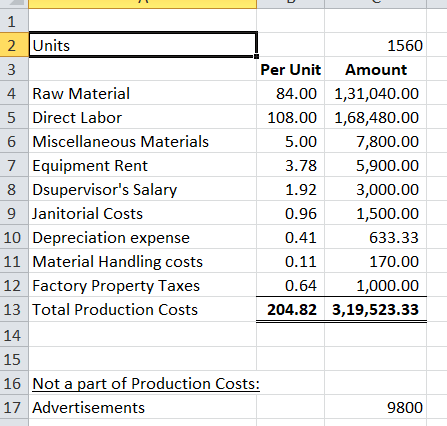Screen dimensions: 447x426
Task: Select the Amount header cell
Action: pyautogui.click(x=375, y=69)
